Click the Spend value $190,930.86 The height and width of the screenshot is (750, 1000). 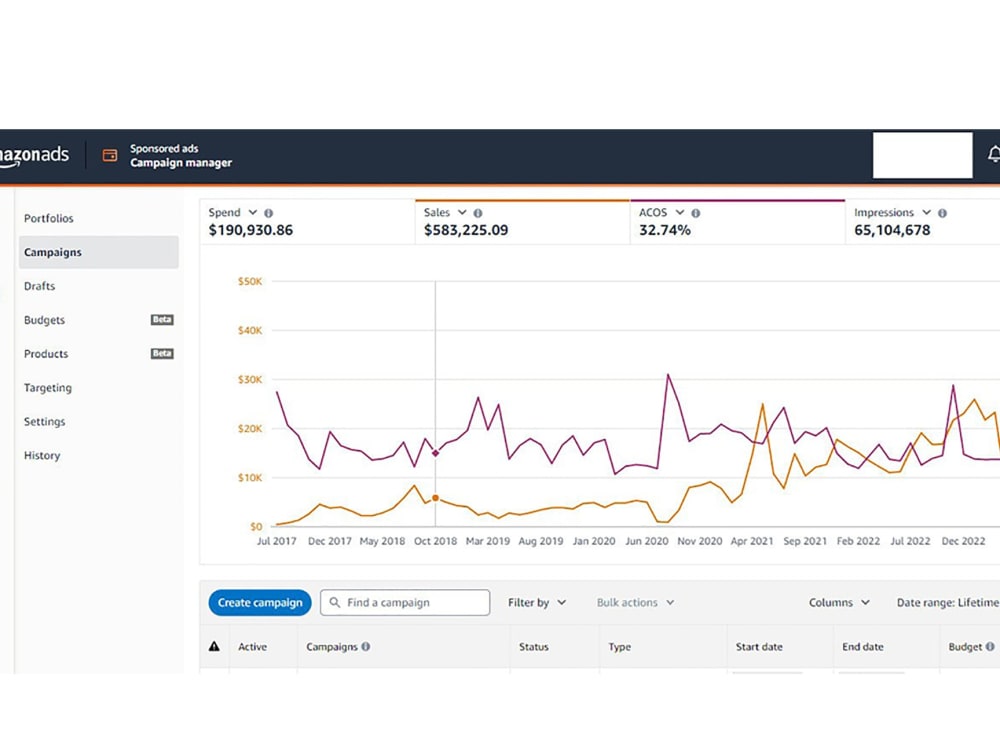[x=251, y=230]
